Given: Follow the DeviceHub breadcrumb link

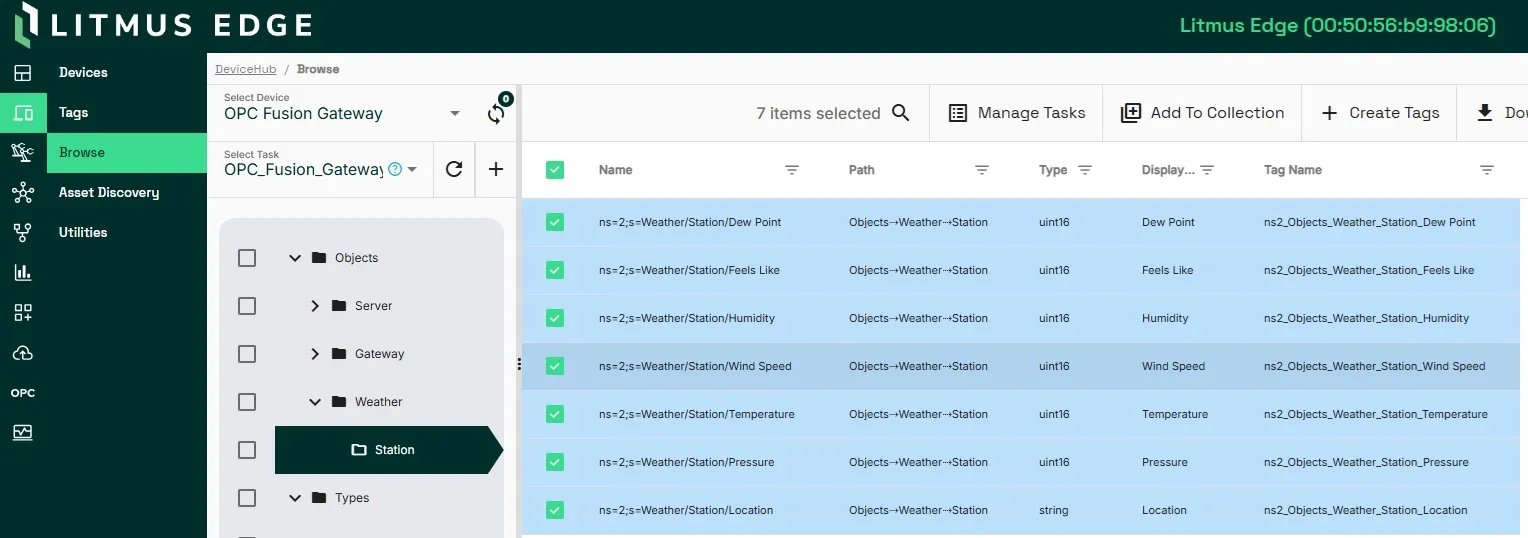Looking at the screenshot, I should point(244,69).
